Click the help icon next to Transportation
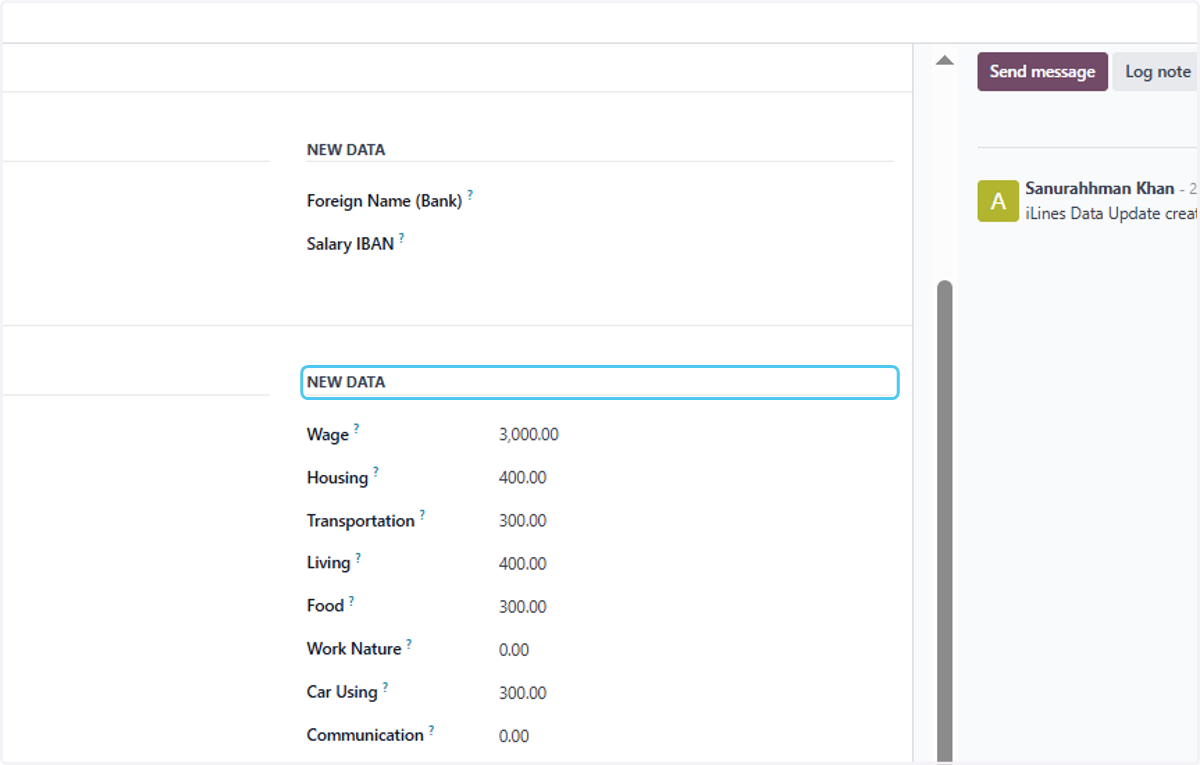The width and height of the screenshot is (1200, 765). (x=422, y=515)
